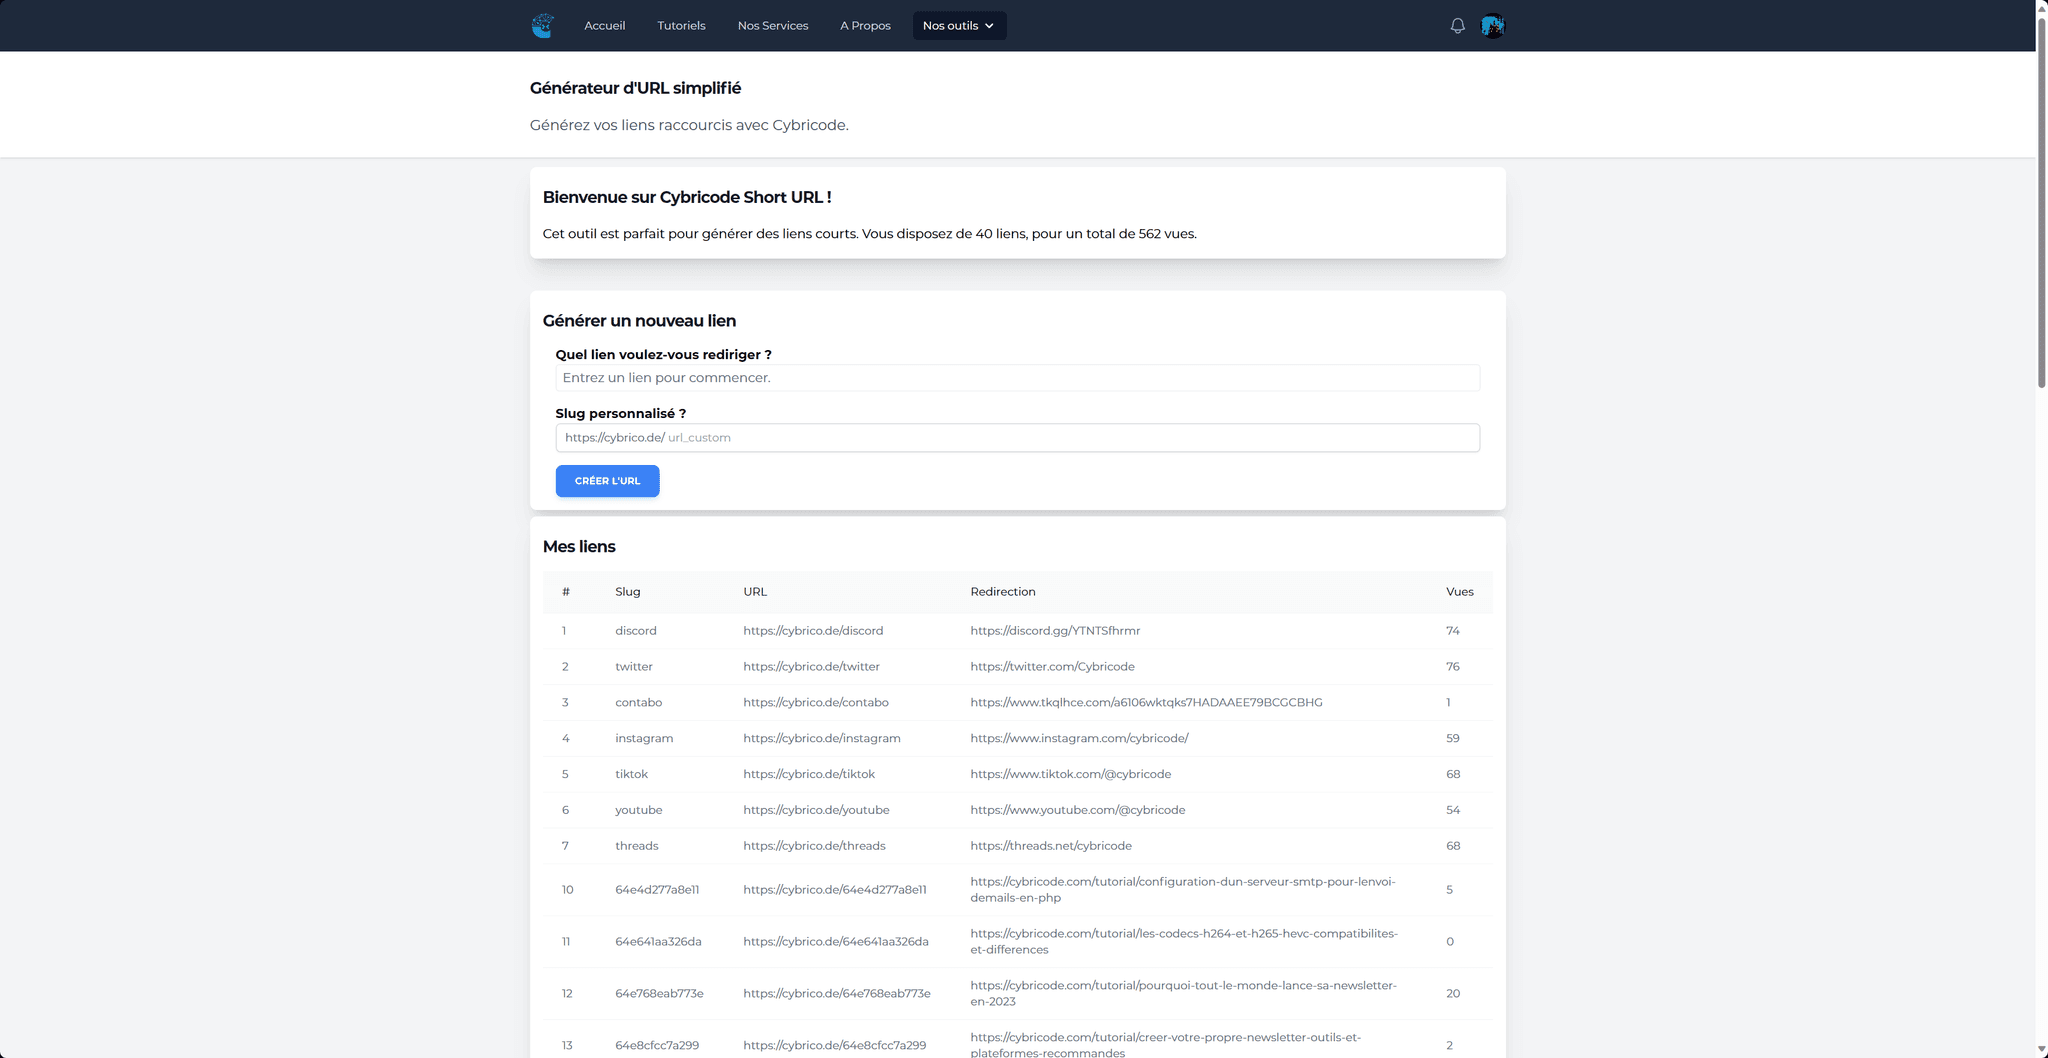The image size is (2048, 1058).
Task: Select the contabo slug cell
Action: [x=639, y=703]
